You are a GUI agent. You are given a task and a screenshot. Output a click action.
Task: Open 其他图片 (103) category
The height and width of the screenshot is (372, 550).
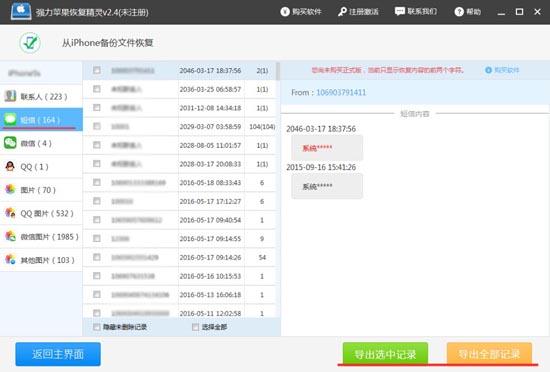coord(41,260)
